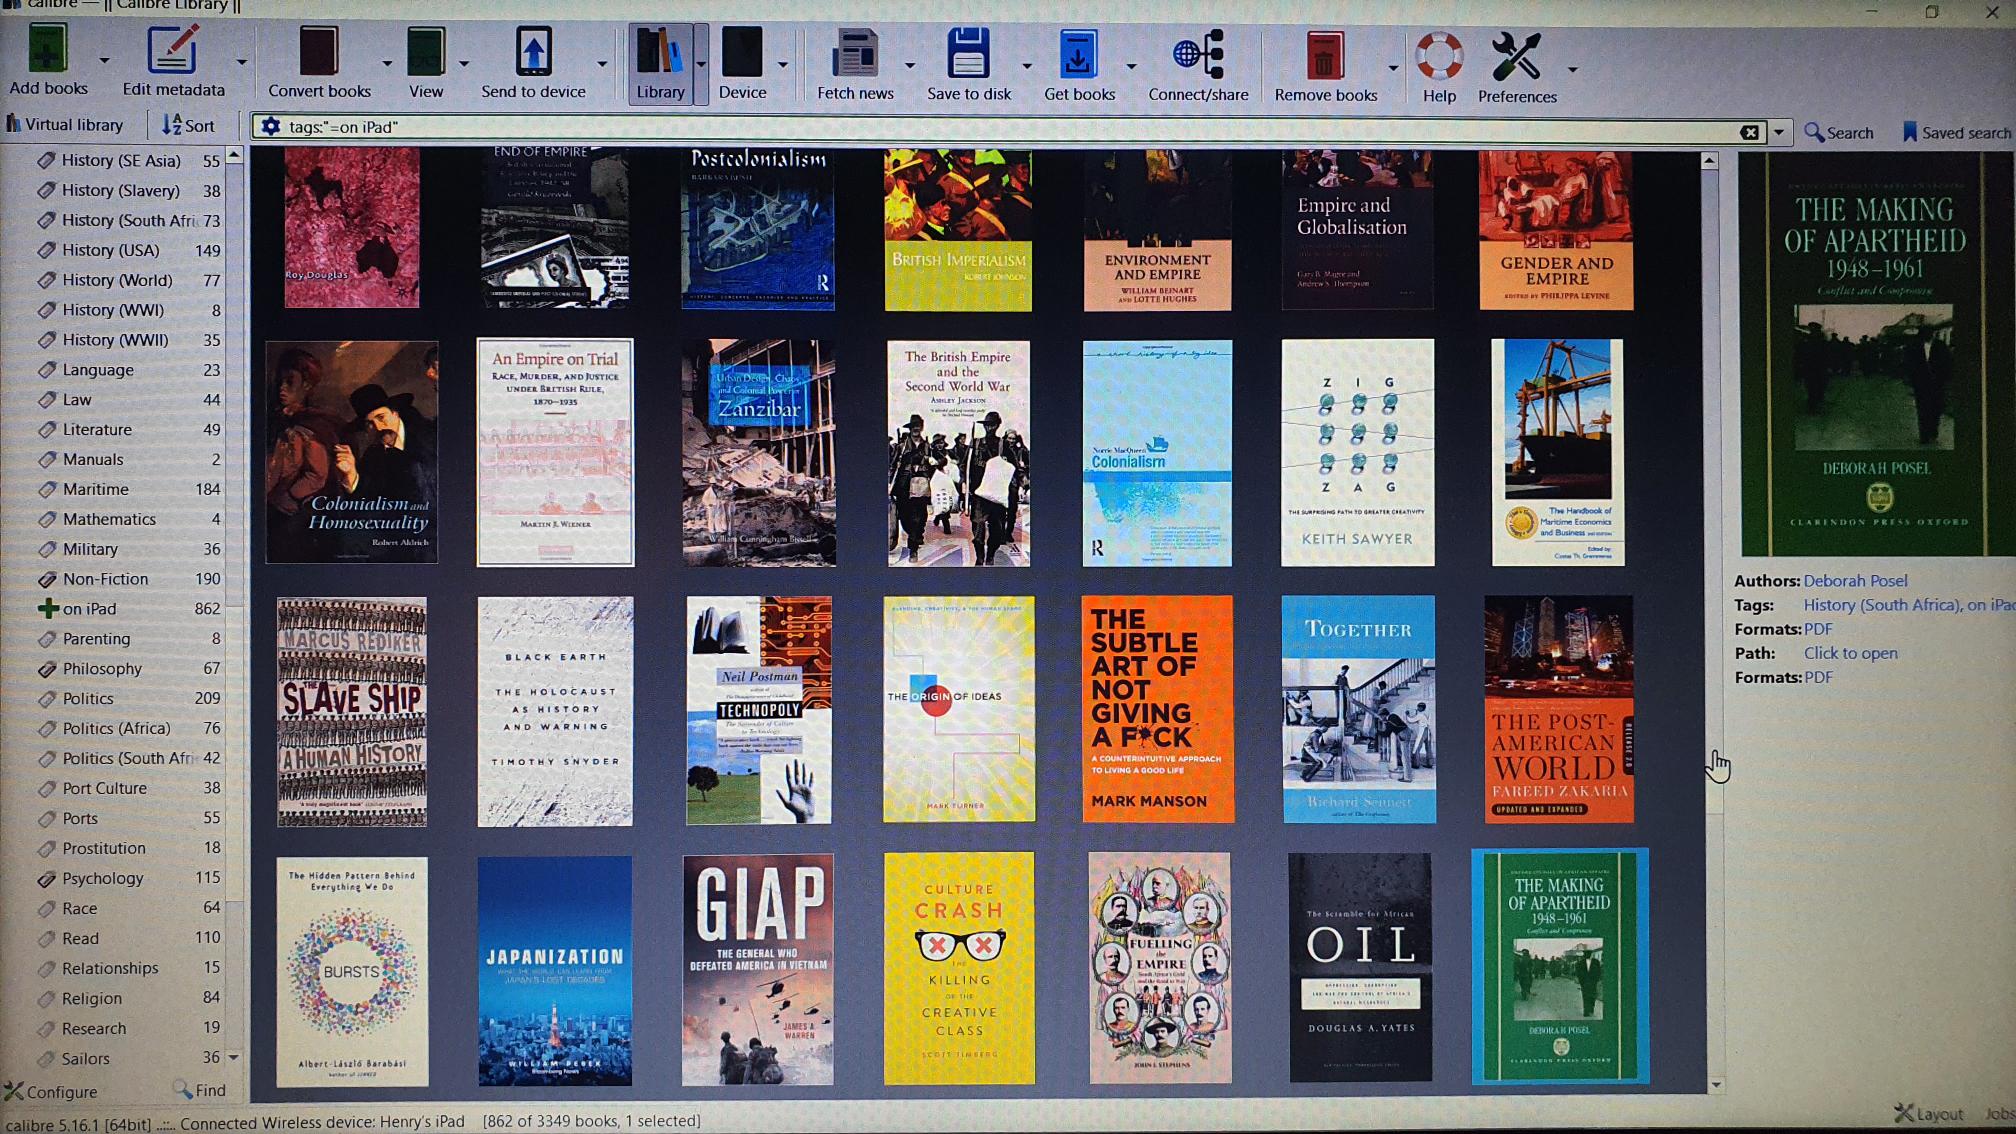
Task: Clear the search query box
Action: click(x=1749, y=132)
